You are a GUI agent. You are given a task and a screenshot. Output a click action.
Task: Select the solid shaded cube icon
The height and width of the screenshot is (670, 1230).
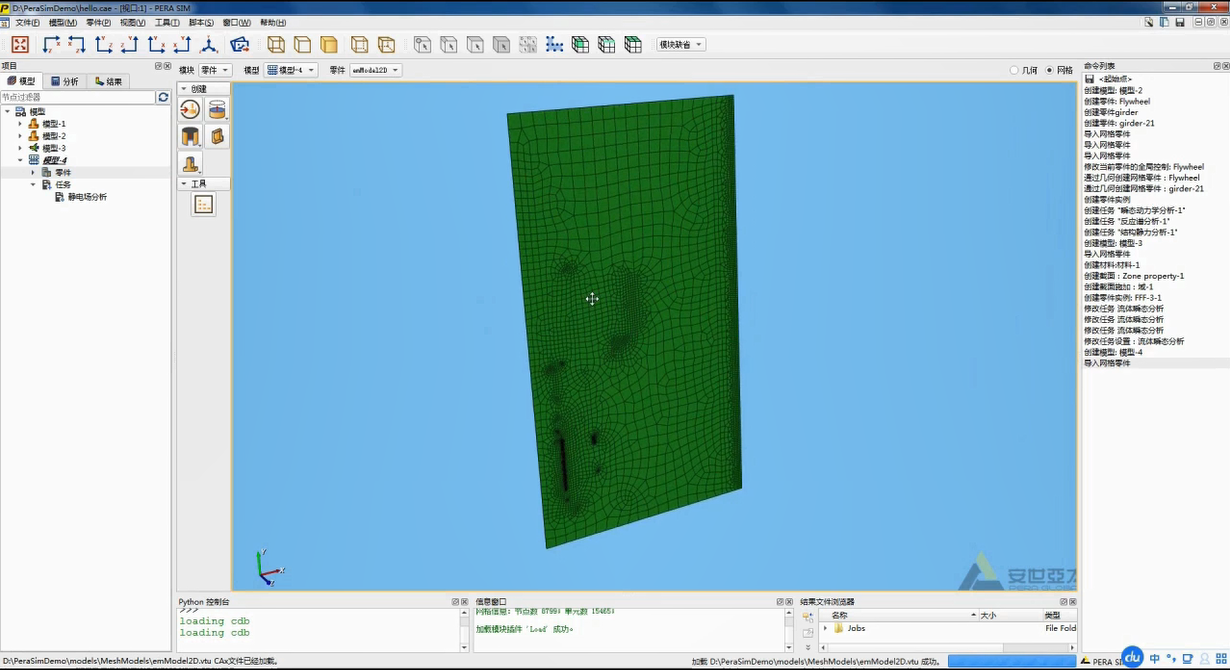click(328, 44)
